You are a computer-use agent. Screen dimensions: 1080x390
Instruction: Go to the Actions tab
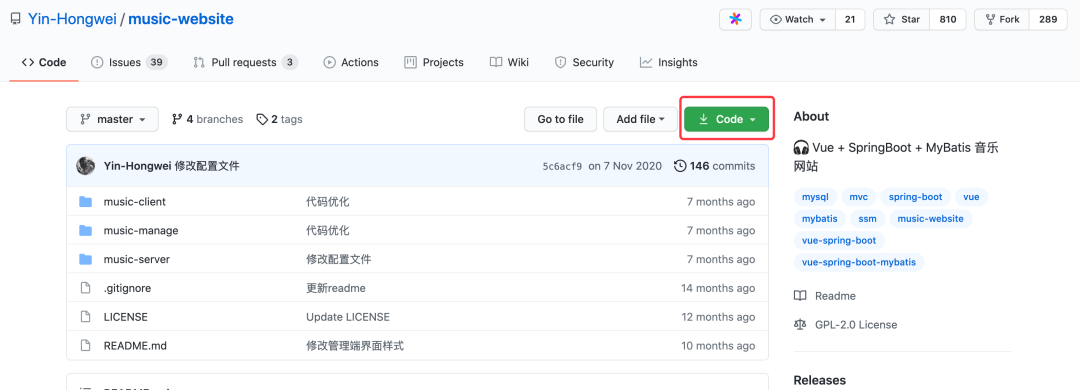[x=351, y=62]
